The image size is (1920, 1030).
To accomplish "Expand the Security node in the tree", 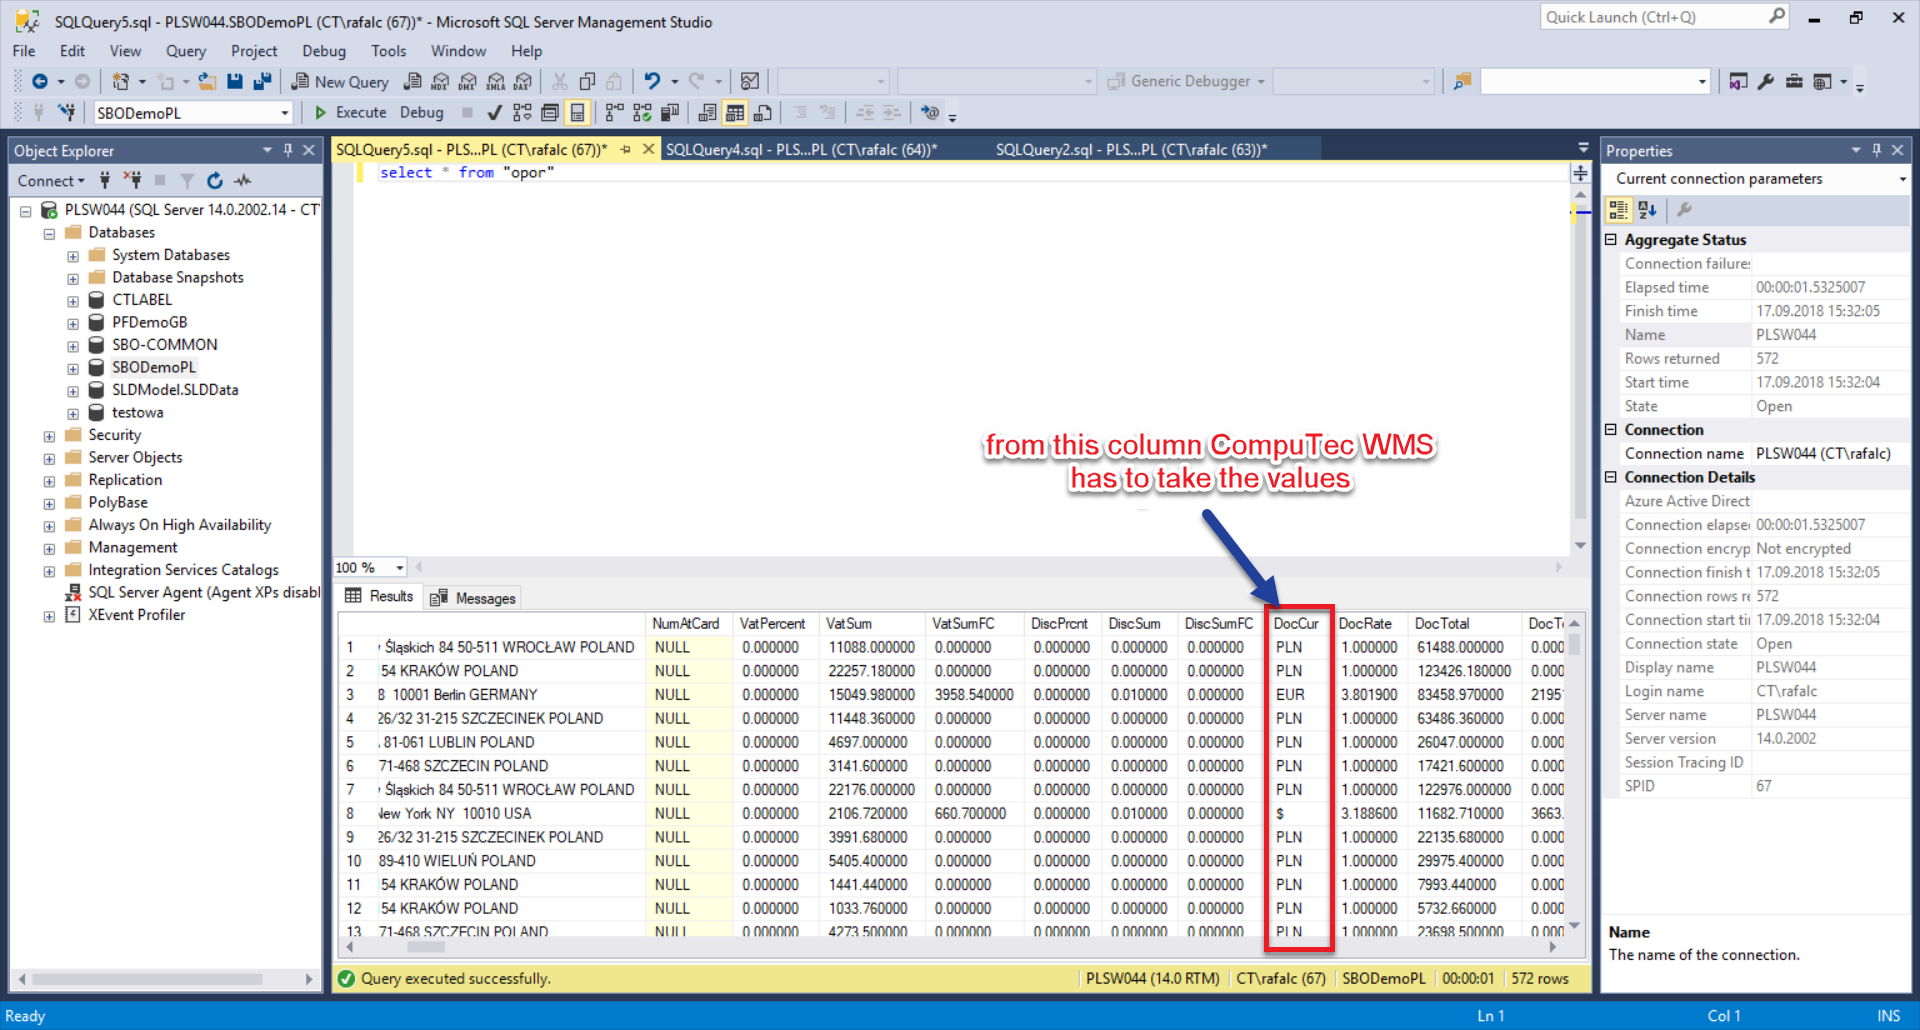I will coord(49,436).
